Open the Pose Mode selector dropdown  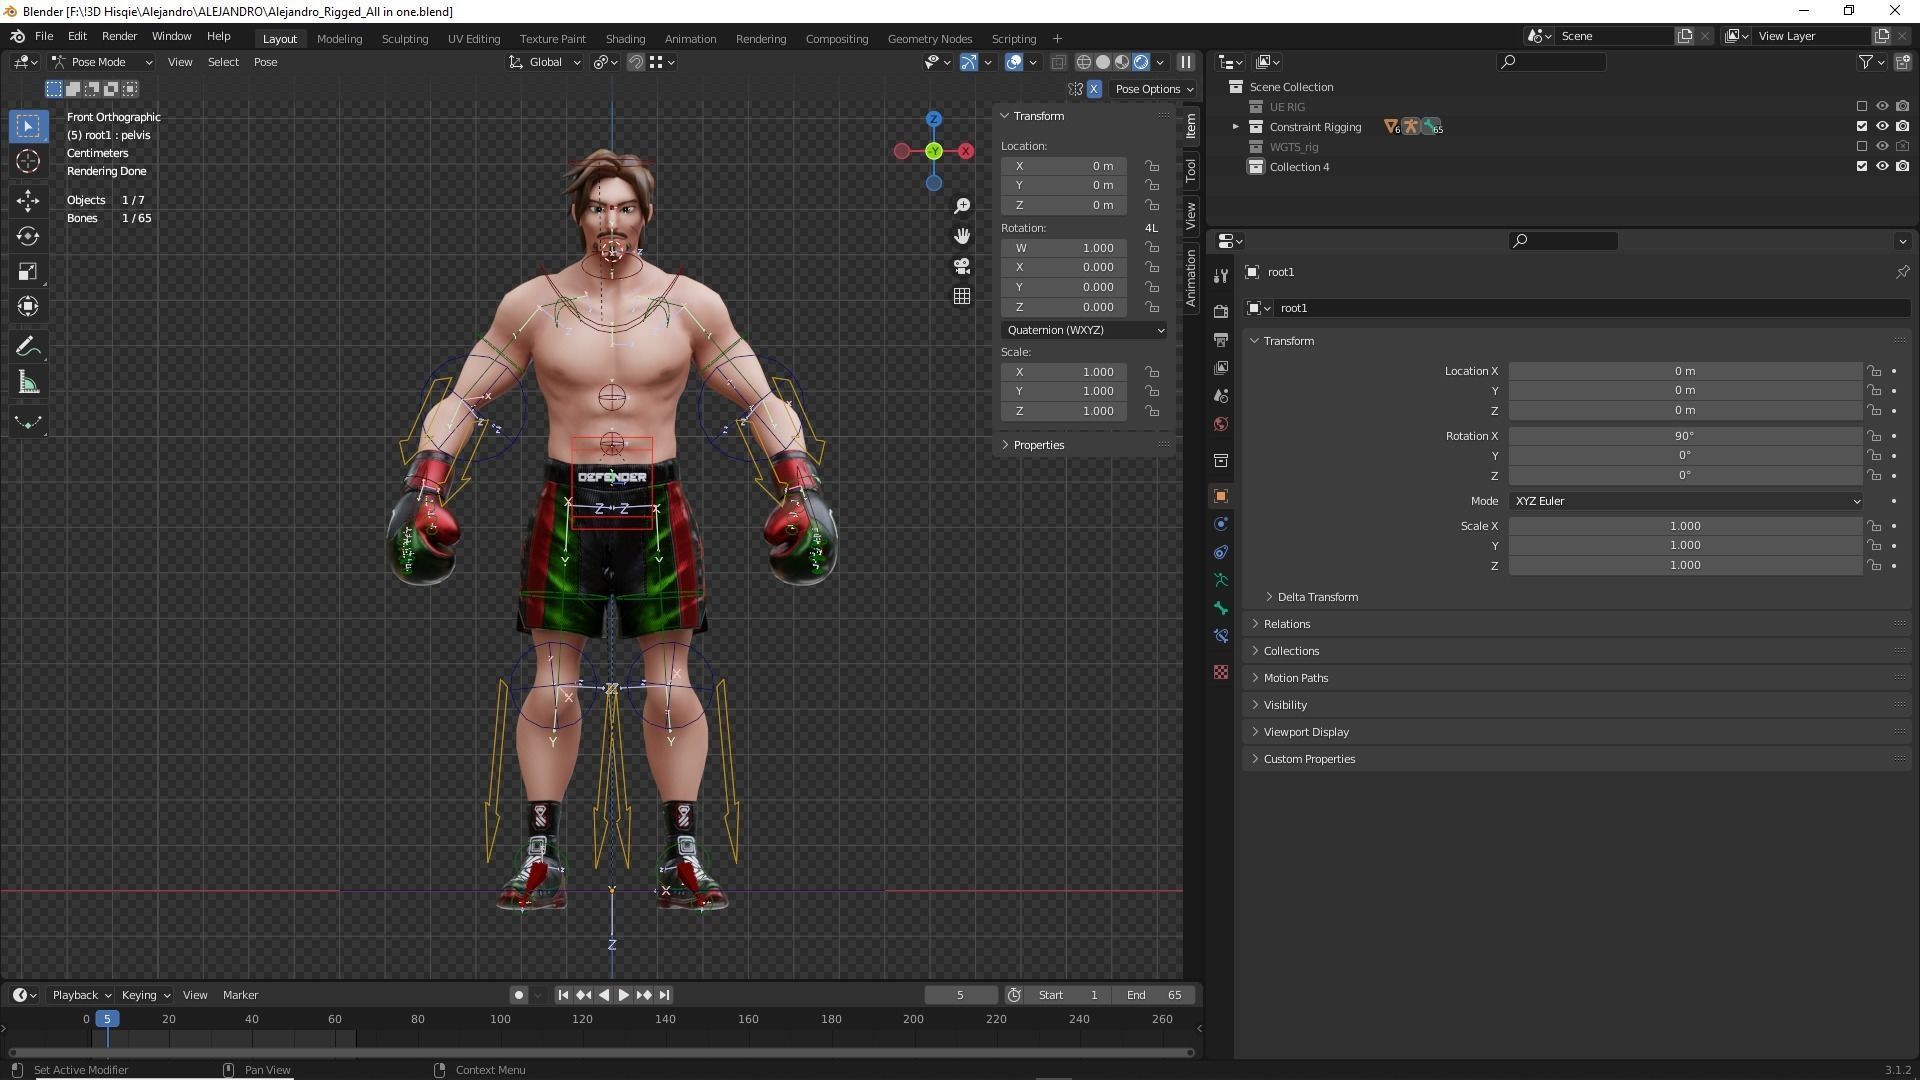[x=102, y=62]
